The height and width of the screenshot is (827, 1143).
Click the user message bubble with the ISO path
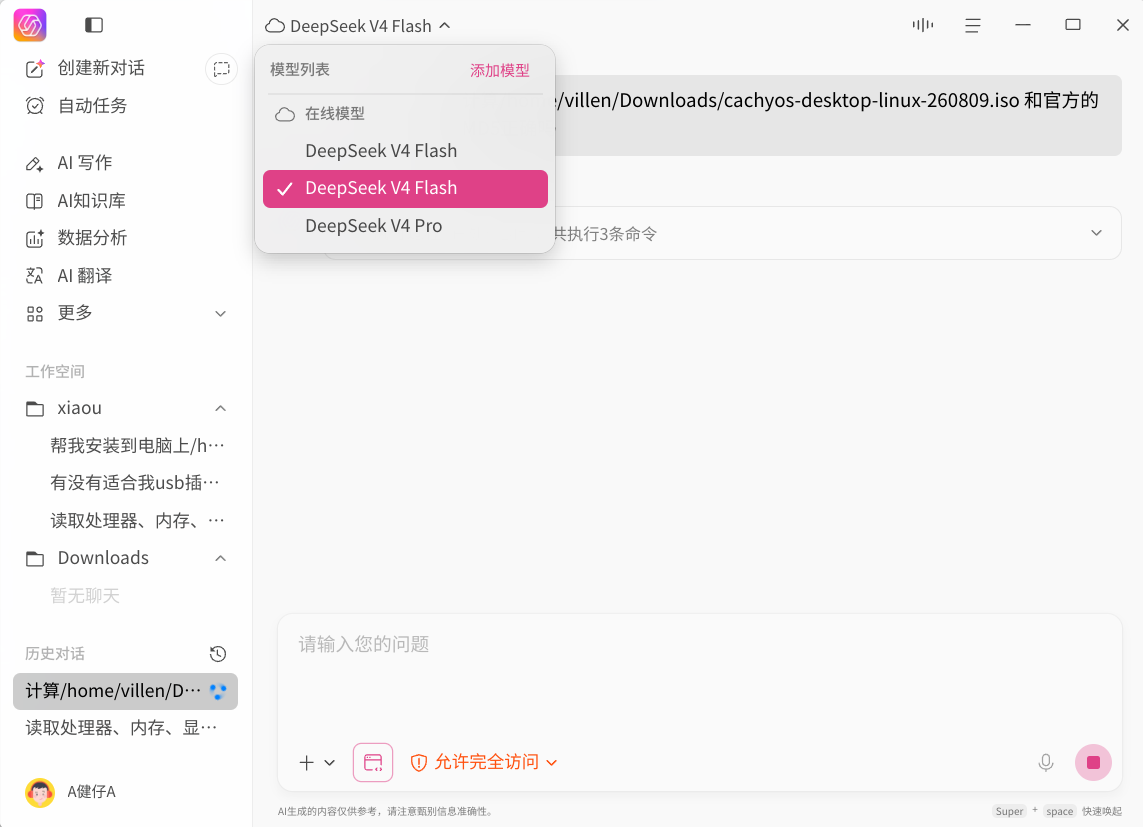click(838, 115)
